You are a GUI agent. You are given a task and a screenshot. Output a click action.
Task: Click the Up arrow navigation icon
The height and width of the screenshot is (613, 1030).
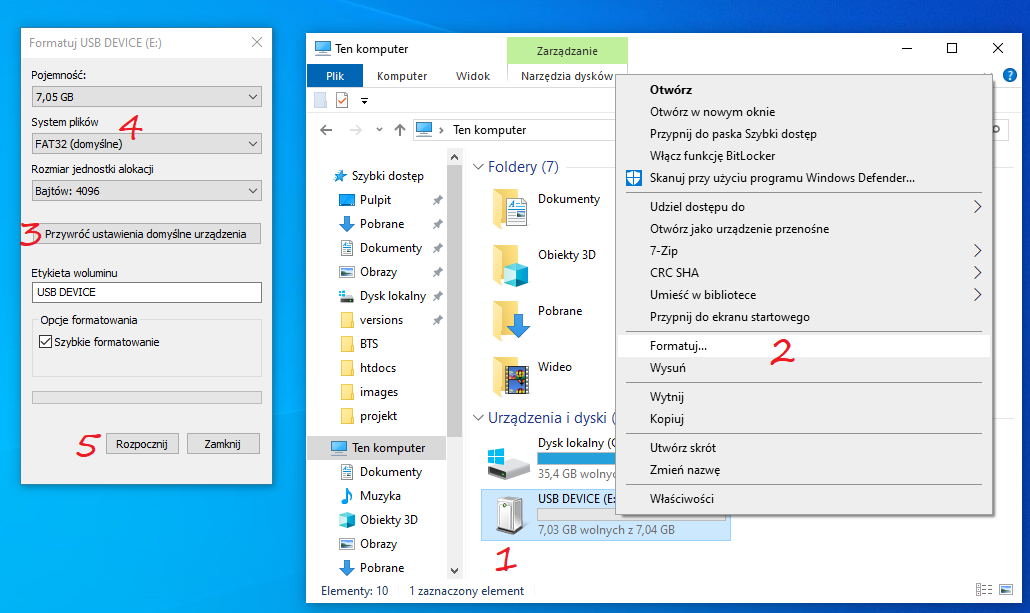400,130
